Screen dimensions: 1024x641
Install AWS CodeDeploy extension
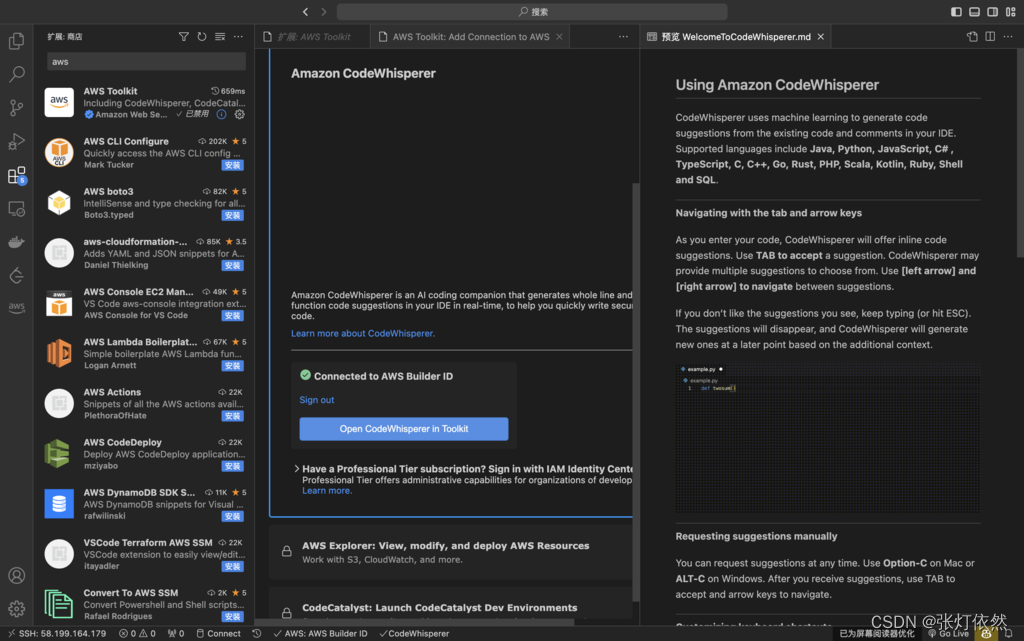tap(232, 466)
